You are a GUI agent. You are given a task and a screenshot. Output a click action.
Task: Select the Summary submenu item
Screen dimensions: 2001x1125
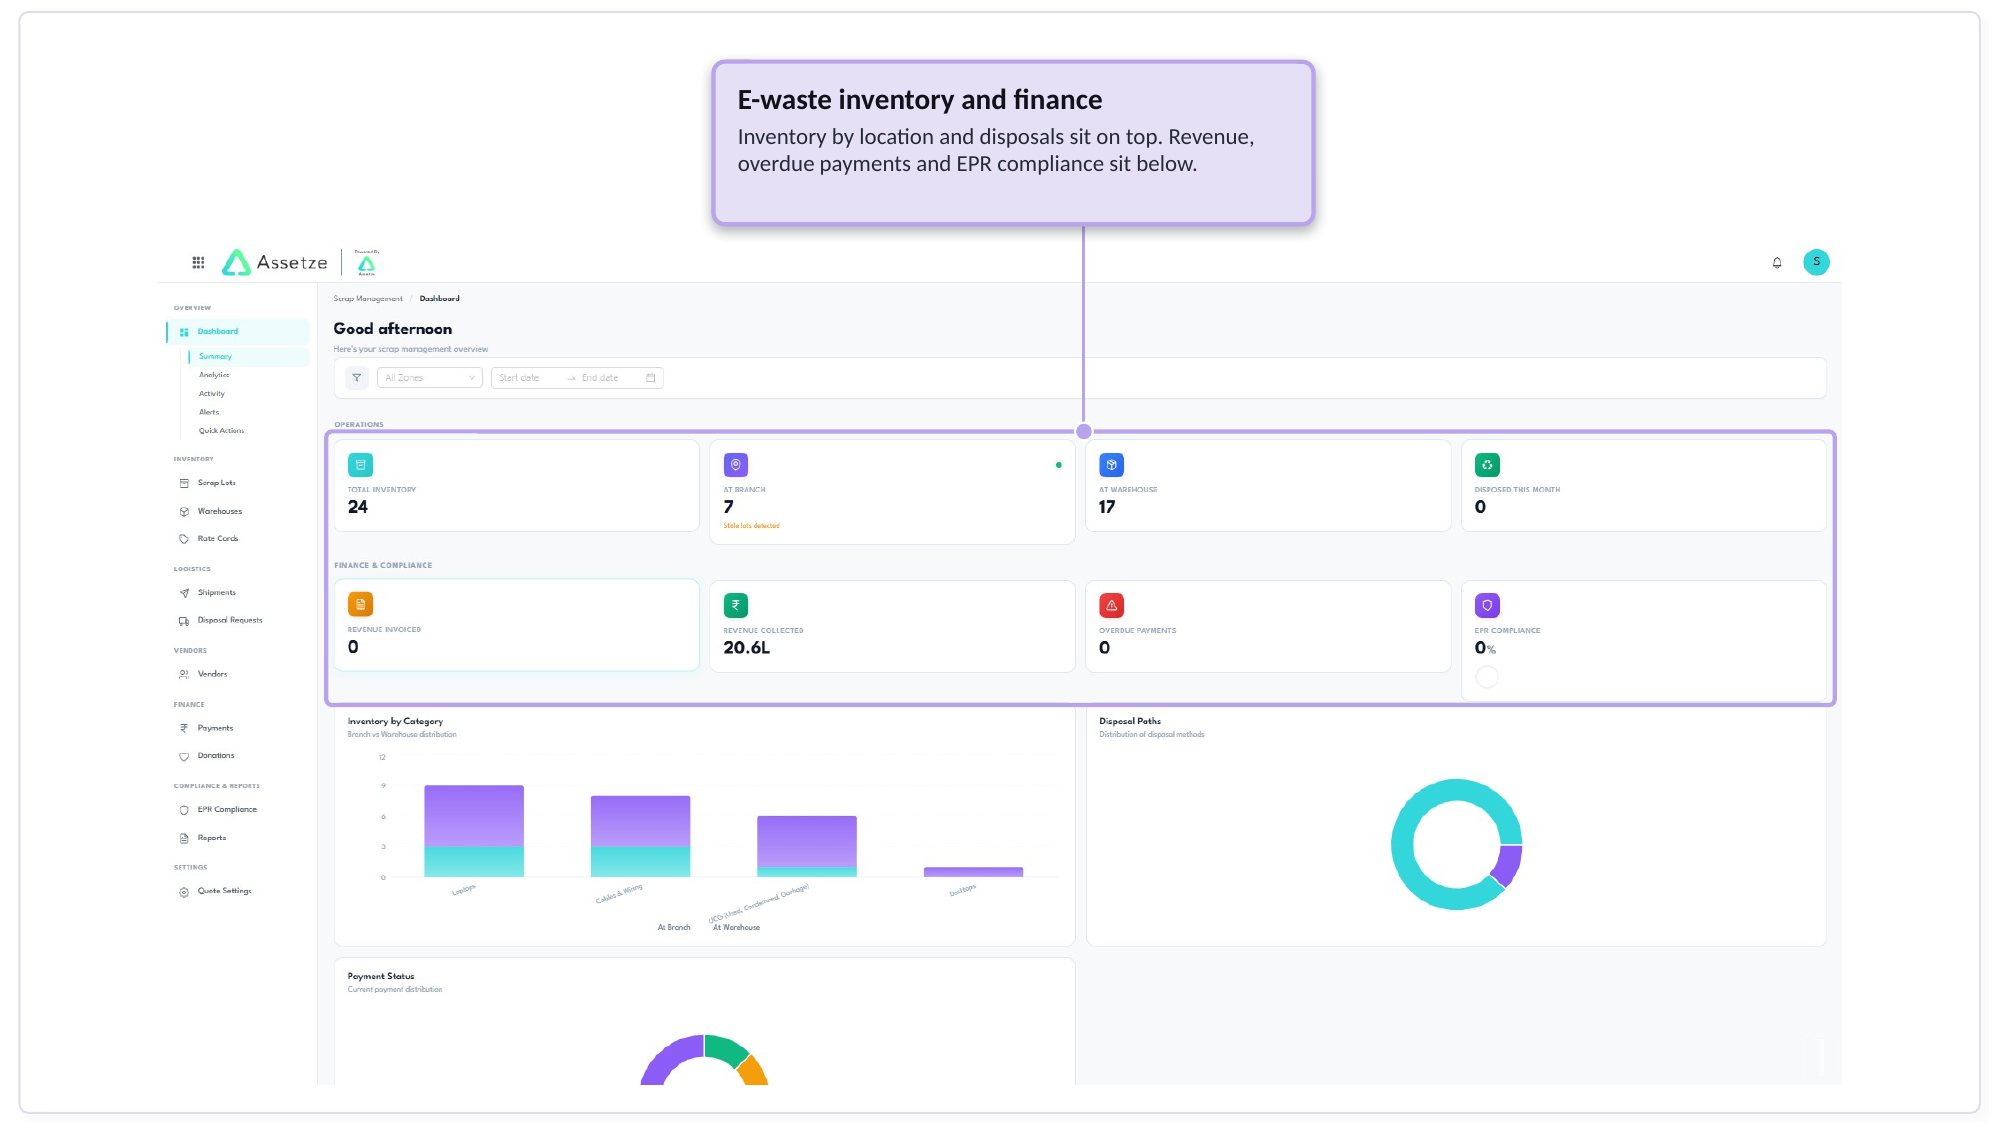(x=248, y=357)
